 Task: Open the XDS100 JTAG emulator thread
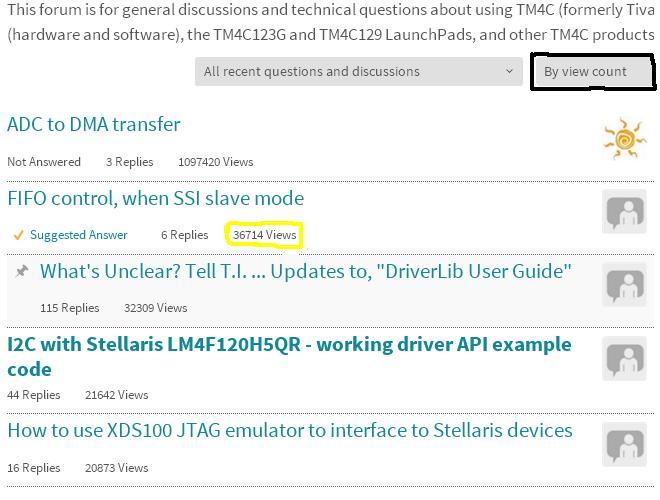click(290, 430)
